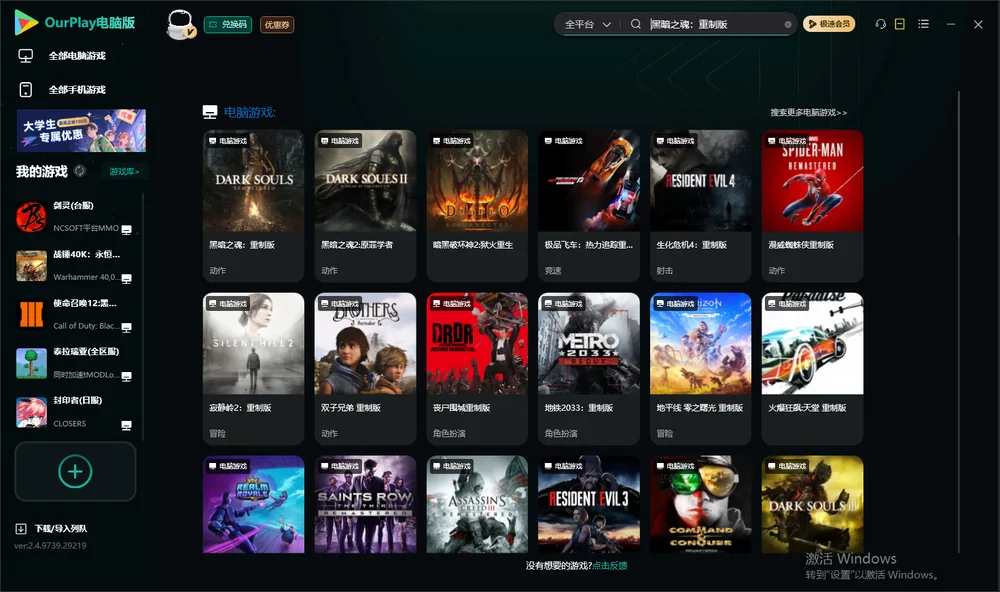The width and height of the screenshot is (1000, 592).
Task: Click the 点击反馈 feedback link
Action: 610,565
